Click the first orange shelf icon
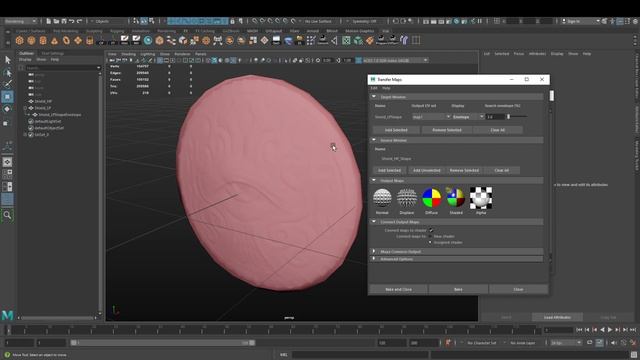Image resolution: width=640 pixels, height=360 pixels. (20, 40)
